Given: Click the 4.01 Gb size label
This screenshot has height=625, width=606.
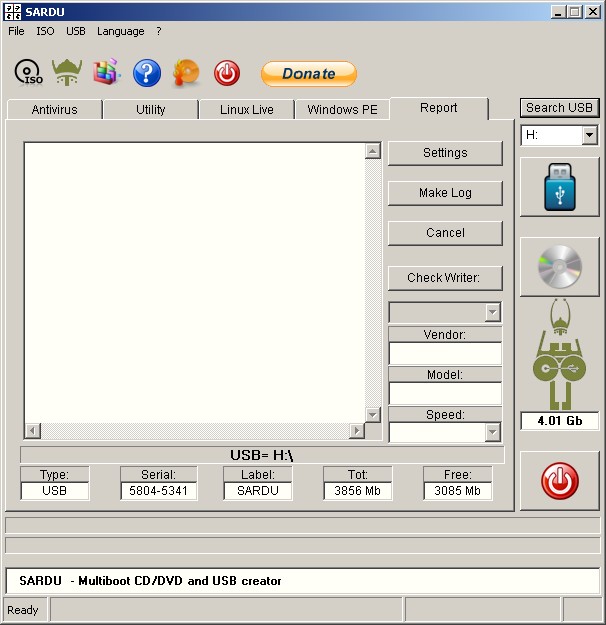Looking at the screenshot, I should tap(560, 421).
